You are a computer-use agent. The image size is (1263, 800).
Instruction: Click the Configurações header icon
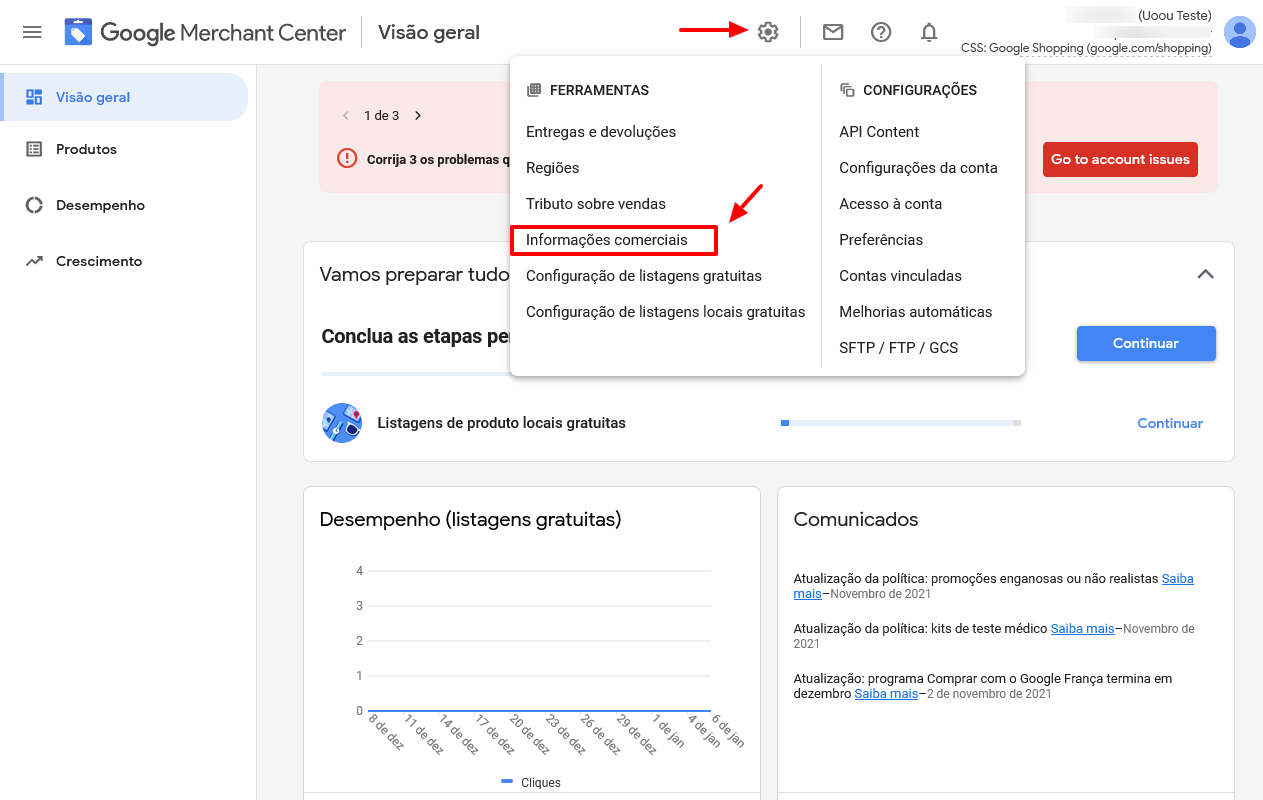click(848, 90)
